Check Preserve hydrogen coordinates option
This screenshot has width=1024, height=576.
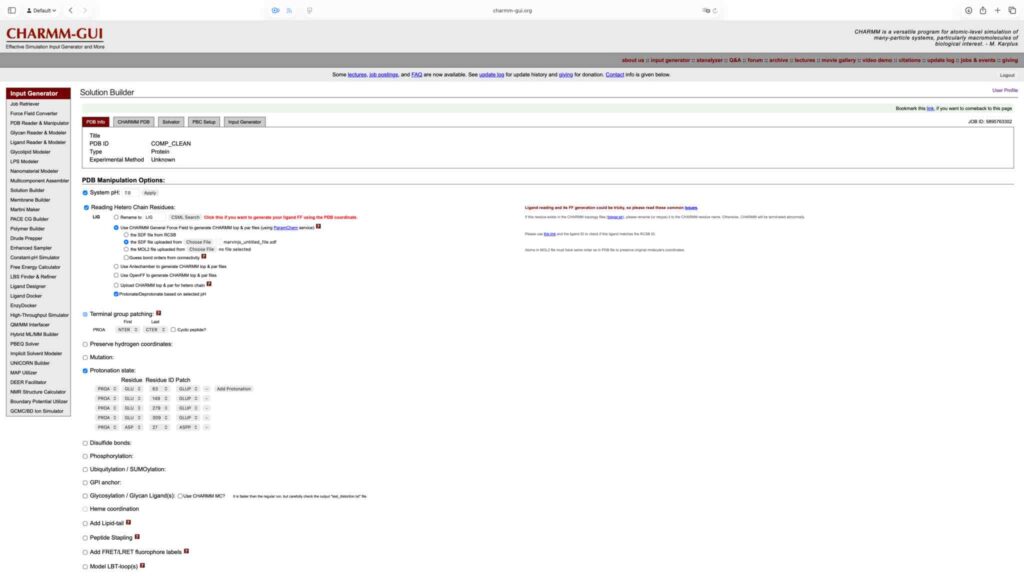[85, 344]
